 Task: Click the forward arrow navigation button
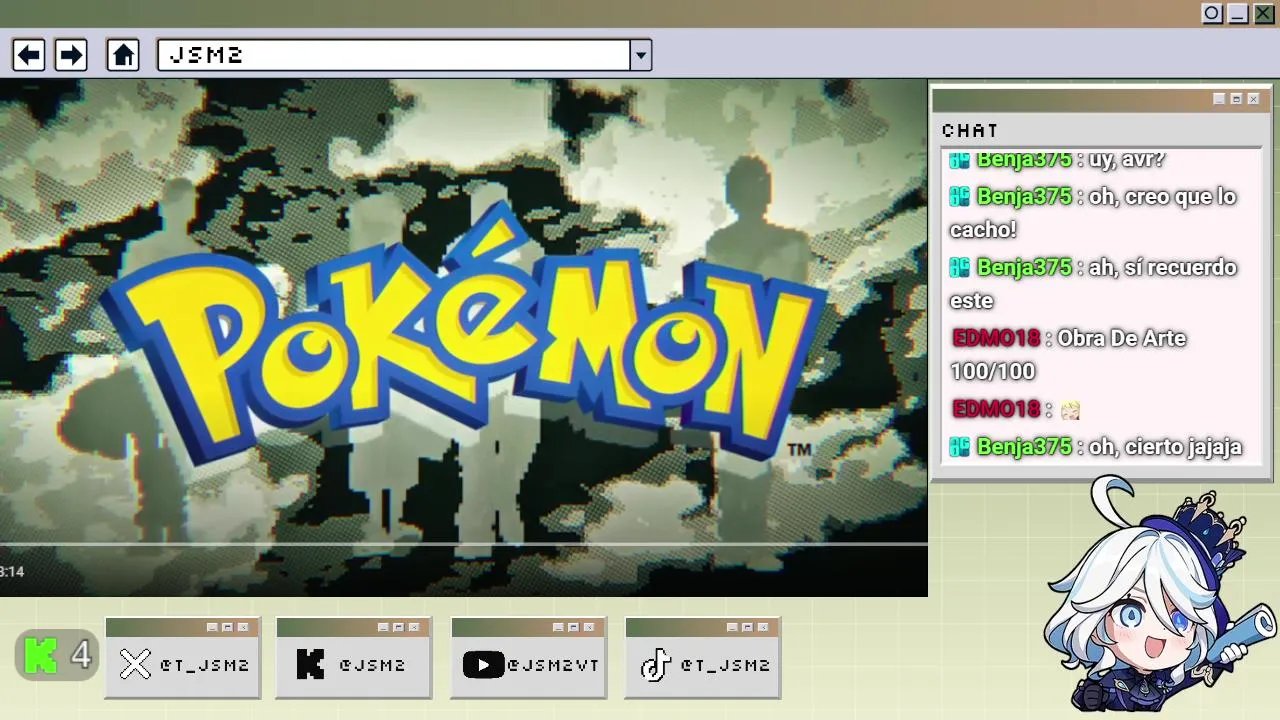click(70, 55)
